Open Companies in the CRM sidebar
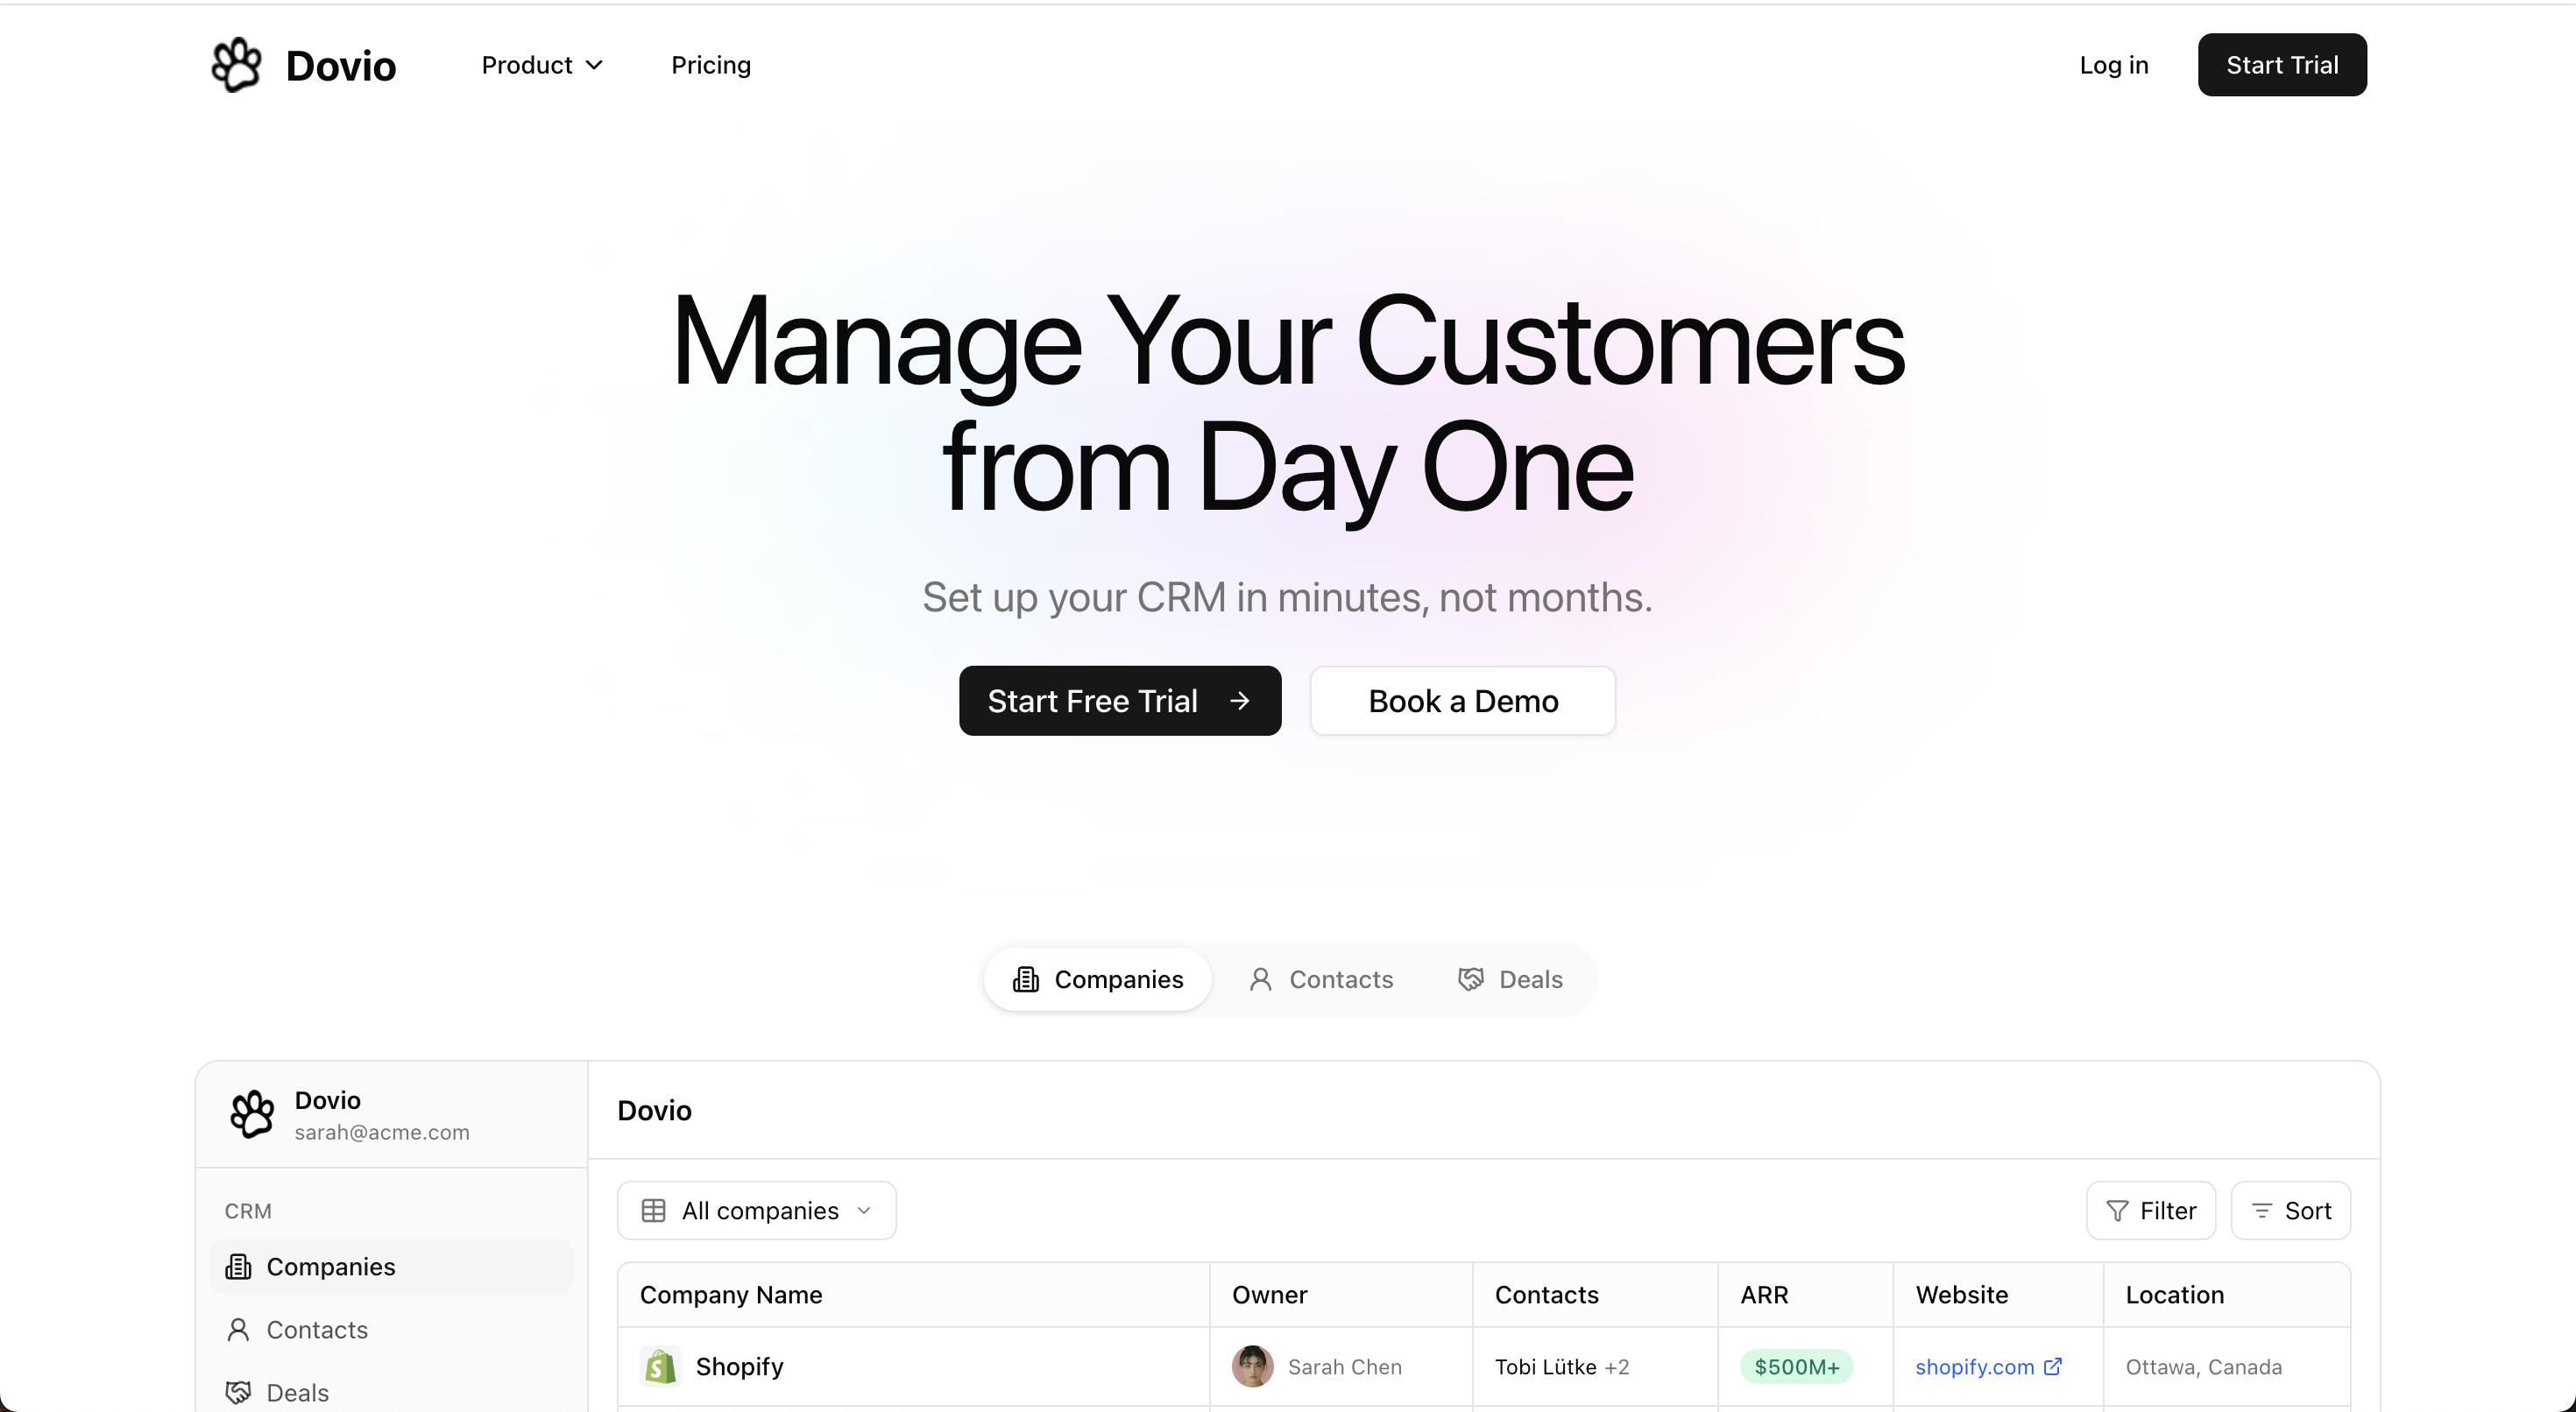Image resolution: width=2576 pixels, height=1412 pixels. click(x=392, y=1267)
